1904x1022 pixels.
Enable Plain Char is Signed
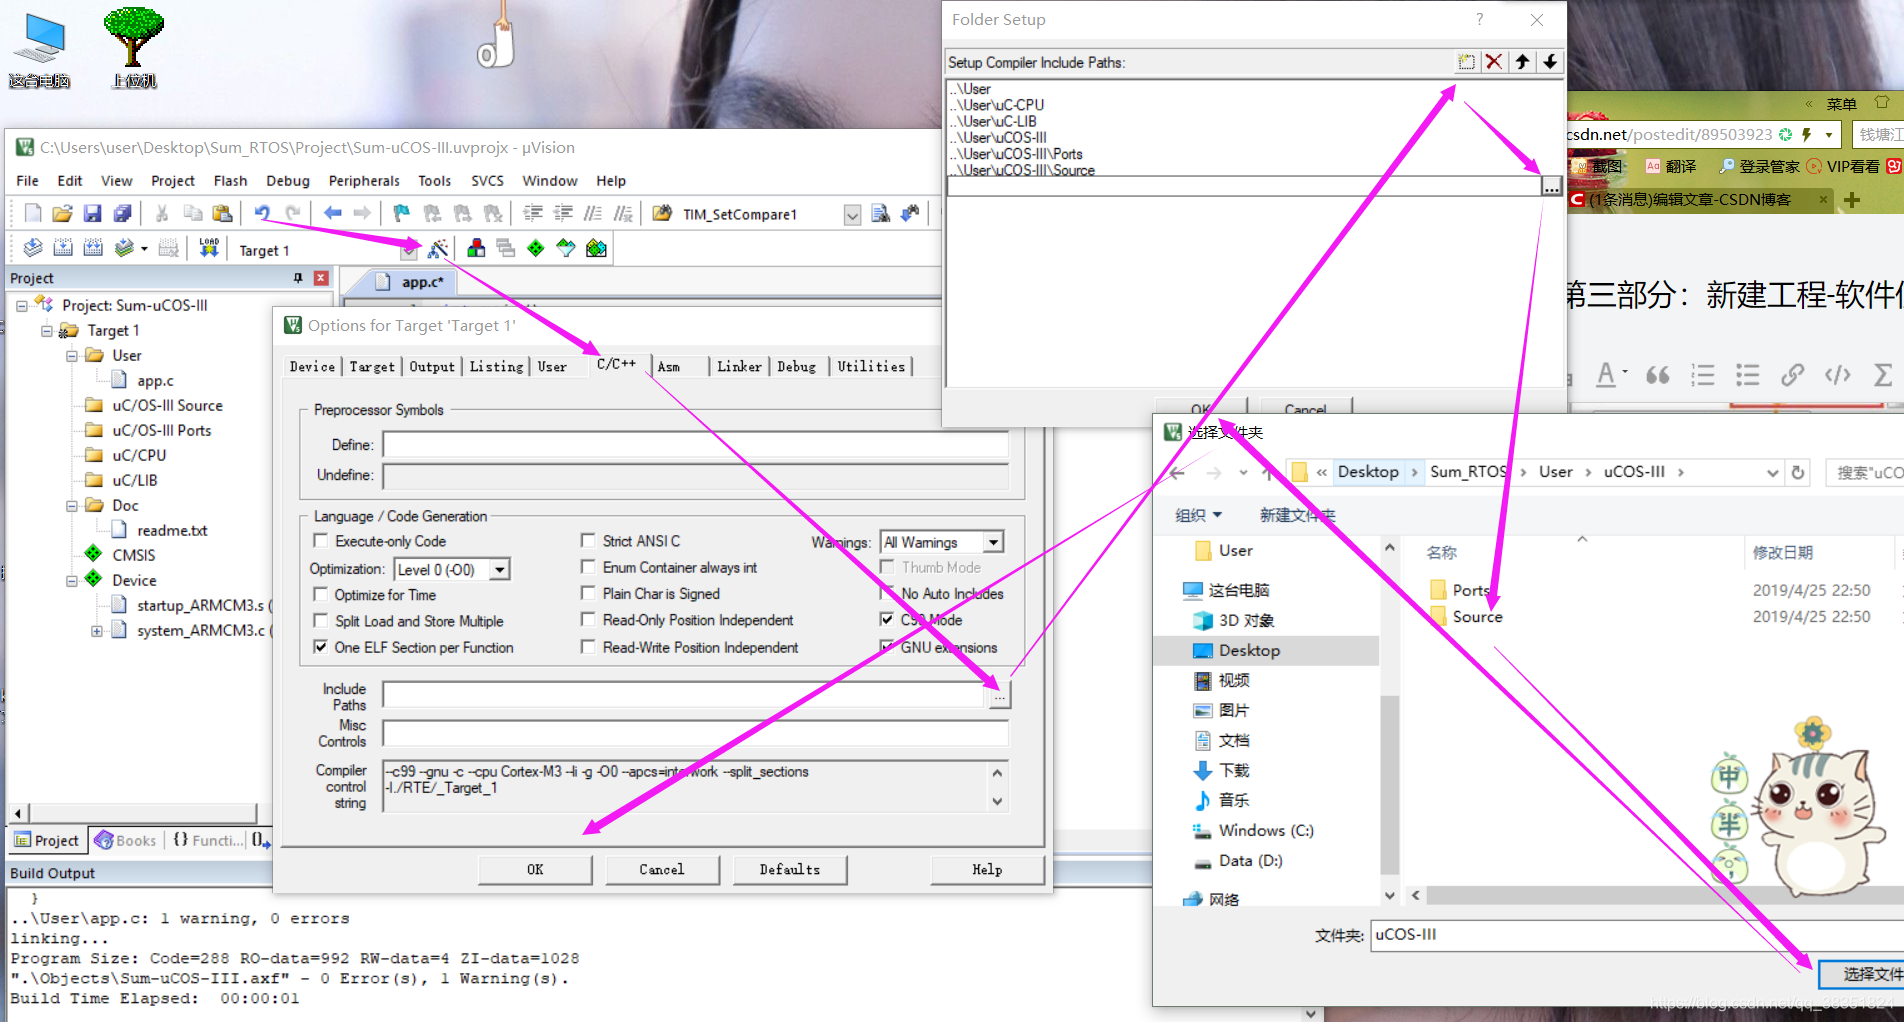[x=588, y=593]
